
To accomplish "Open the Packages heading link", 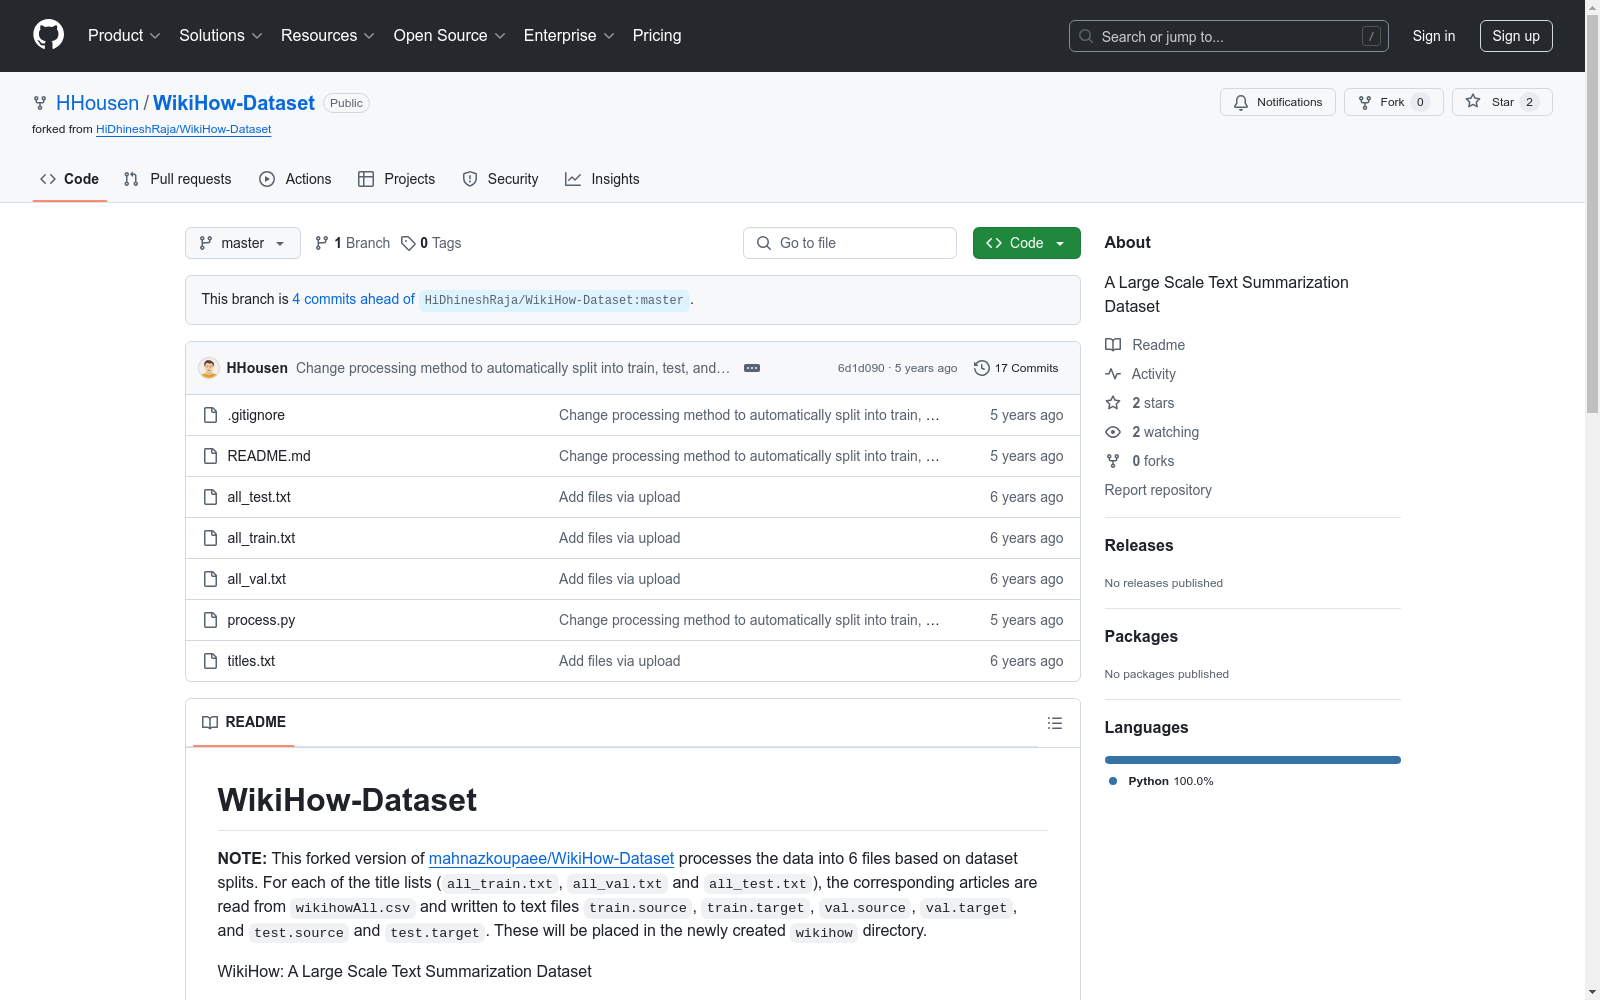I will [x=1141, y=636].
